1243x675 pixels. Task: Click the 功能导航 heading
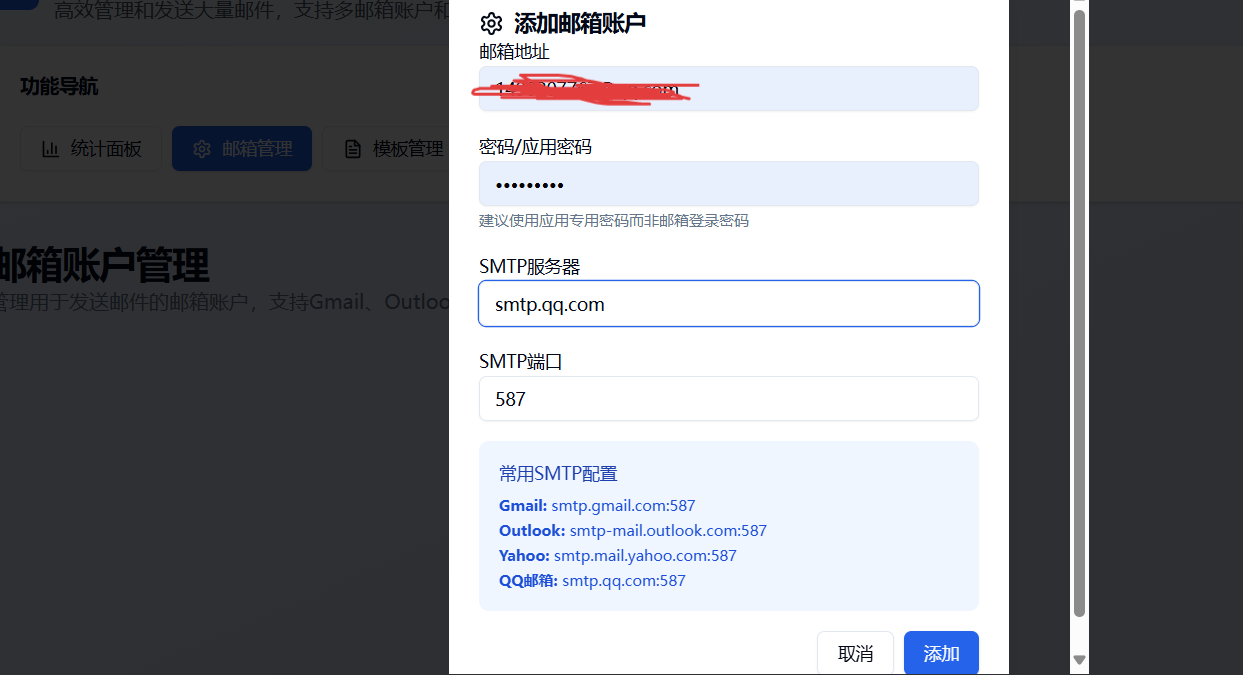click(x=59, y=87)
